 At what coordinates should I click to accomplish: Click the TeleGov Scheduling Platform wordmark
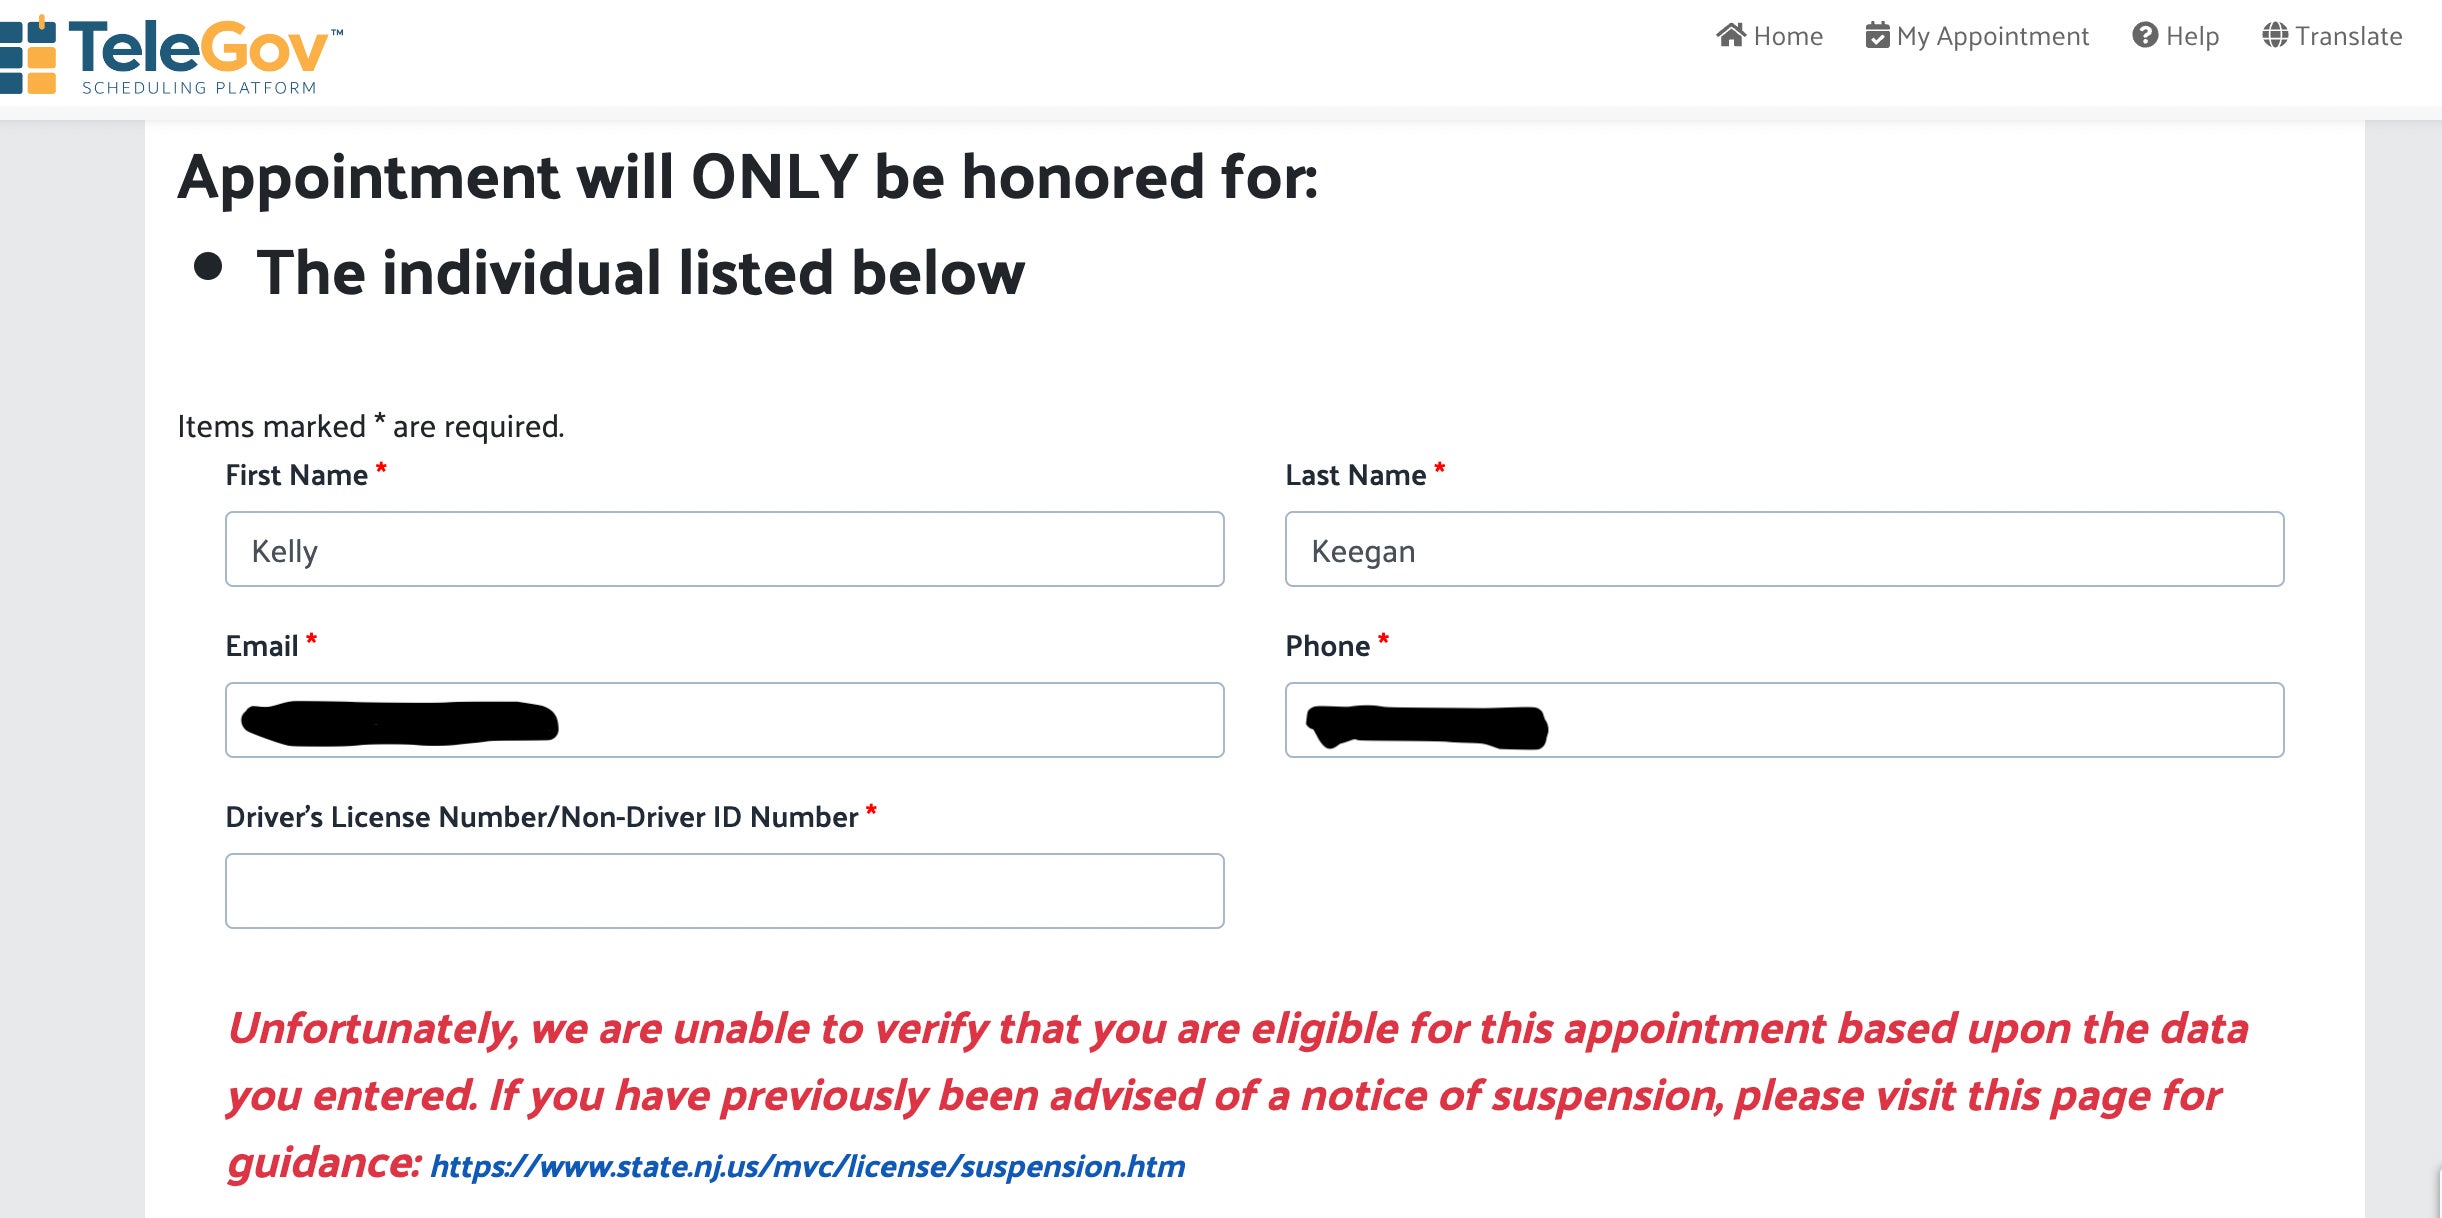click(200, 56)
